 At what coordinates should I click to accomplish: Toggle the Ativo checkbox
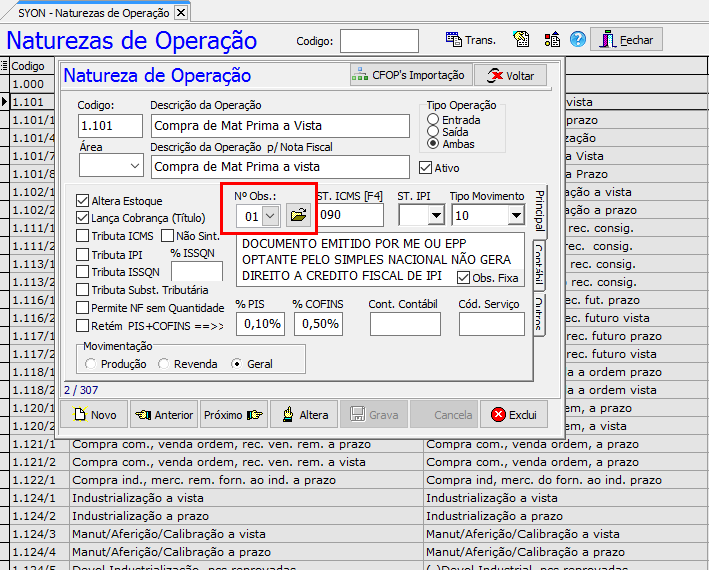point(425,168)
